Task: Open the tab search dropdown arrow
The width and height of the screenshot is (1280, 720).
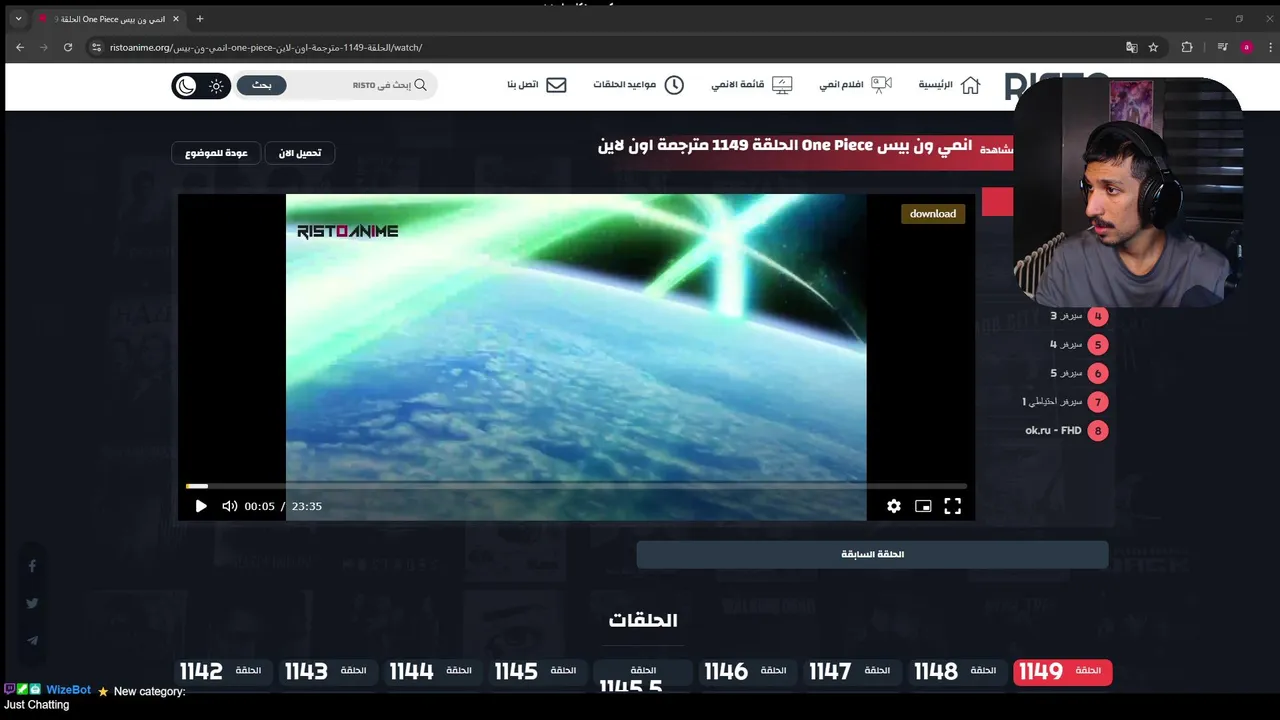Action: coord(18,19)
